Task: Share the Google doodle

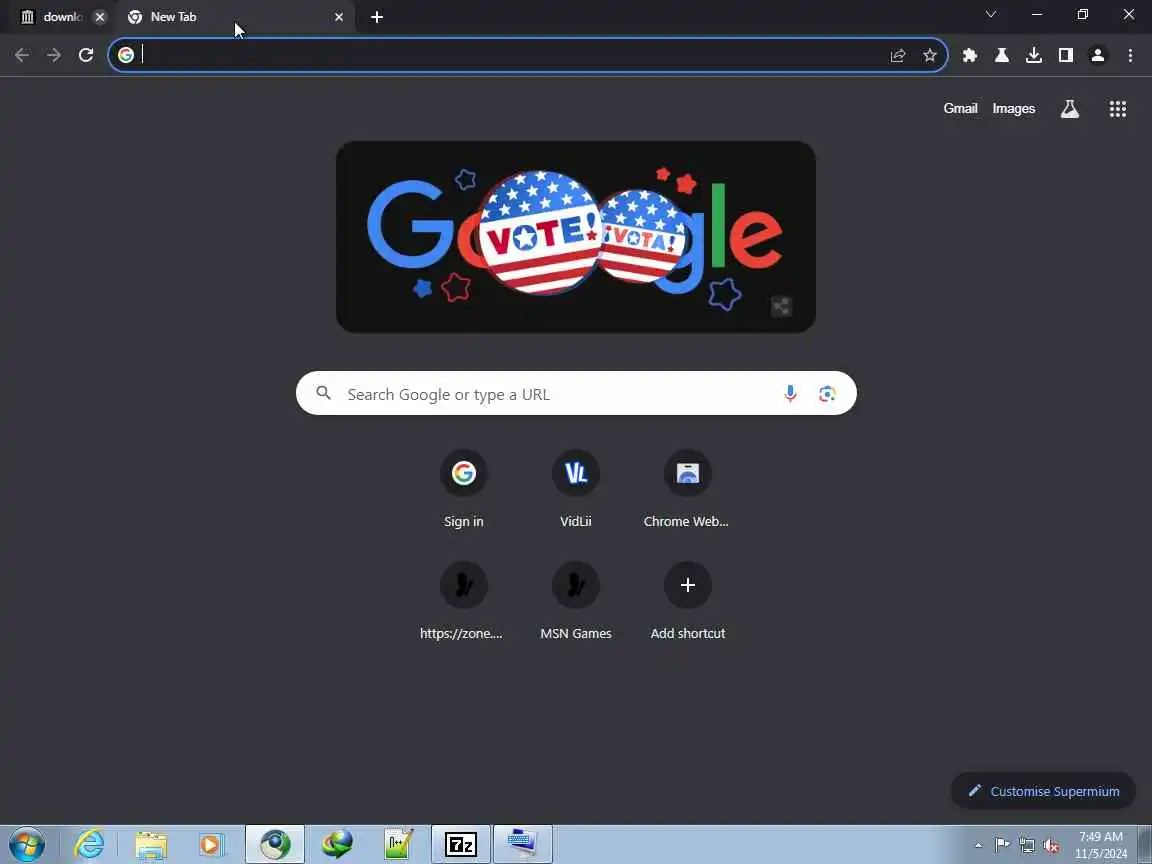Action: click(781, 306)
